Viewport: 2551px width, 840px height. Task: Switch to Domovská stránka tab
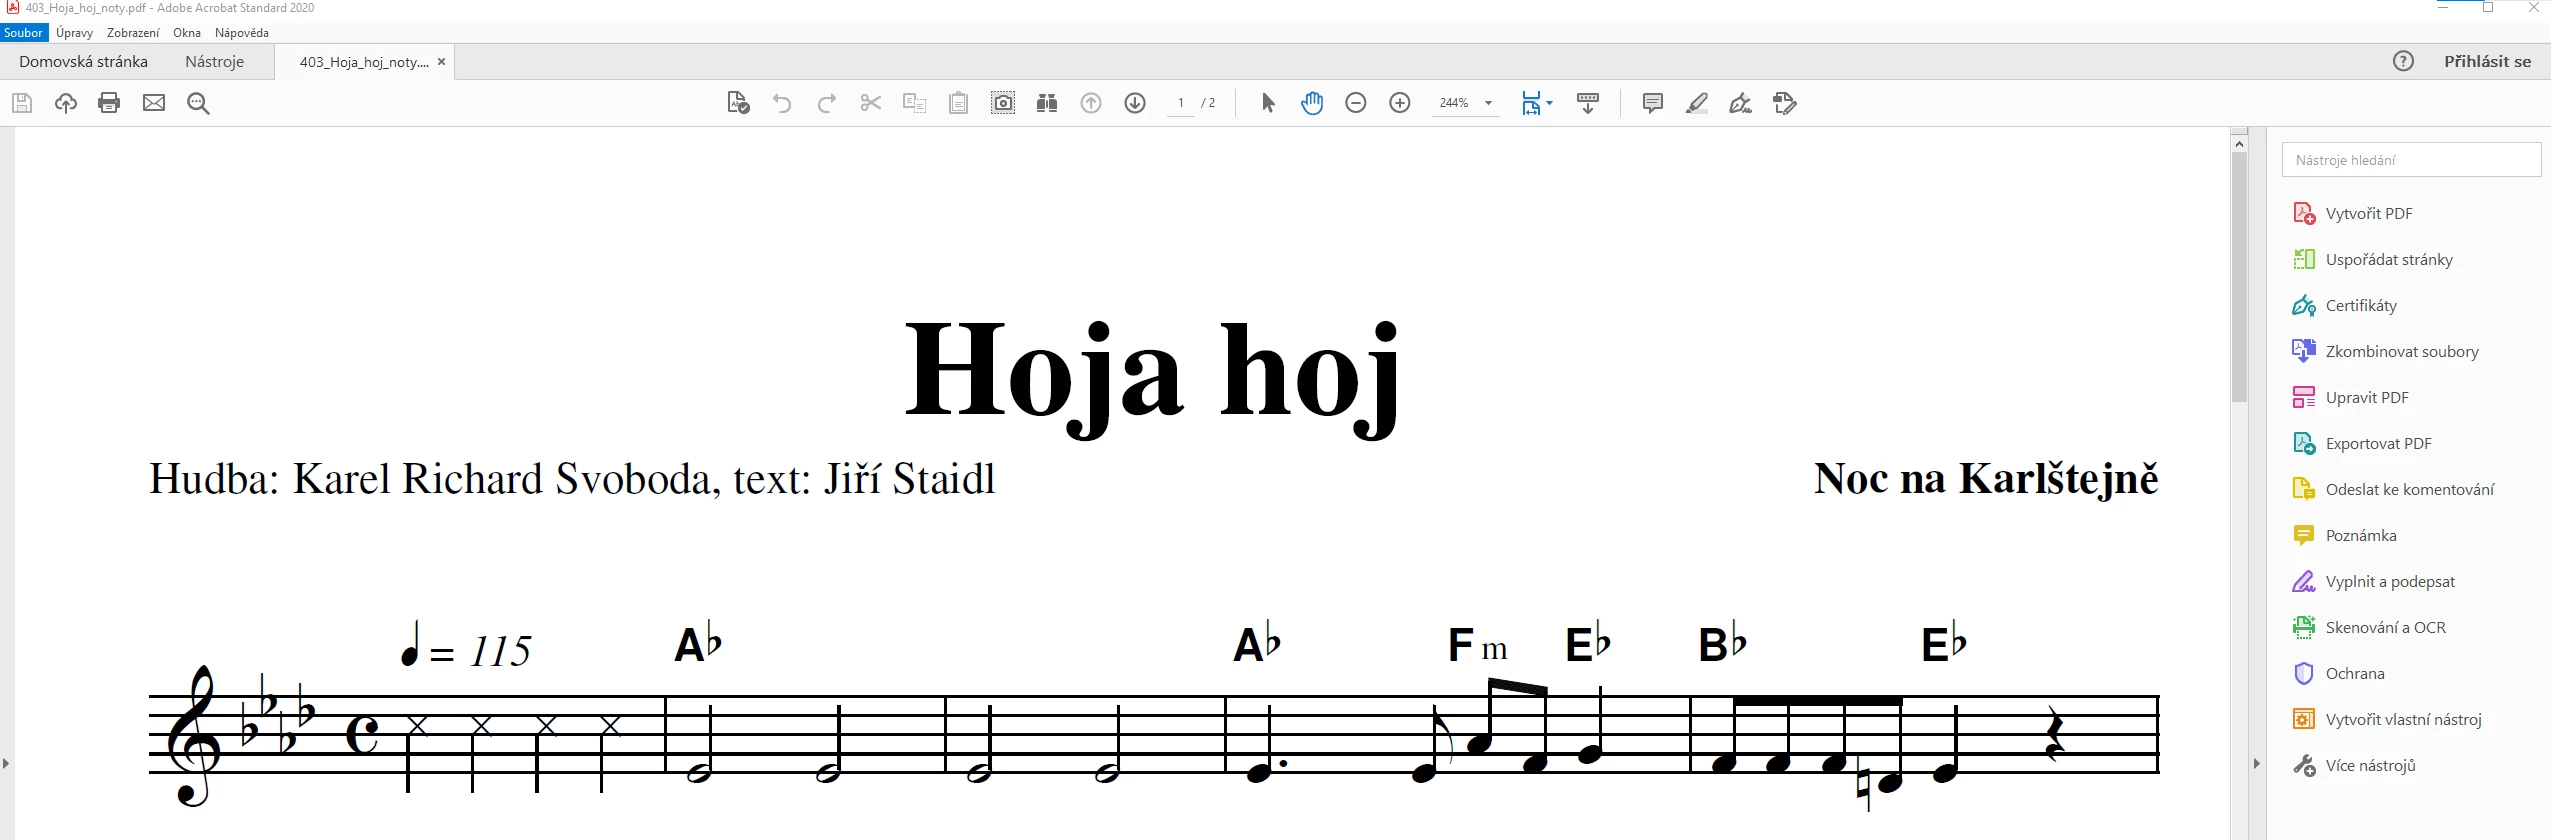[x=84, y=62]
